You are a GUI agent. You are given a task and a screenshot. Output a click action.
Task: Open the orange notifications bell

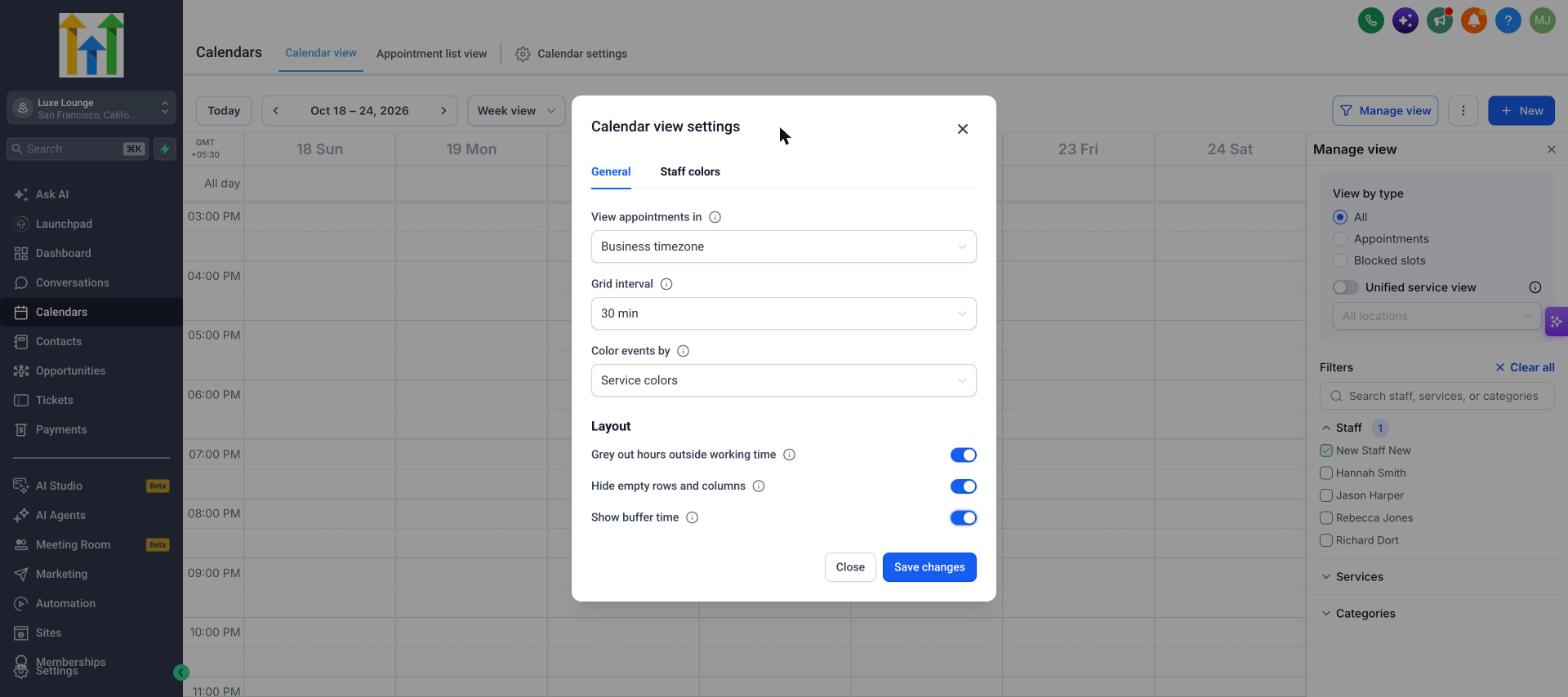coord(1474,20)
